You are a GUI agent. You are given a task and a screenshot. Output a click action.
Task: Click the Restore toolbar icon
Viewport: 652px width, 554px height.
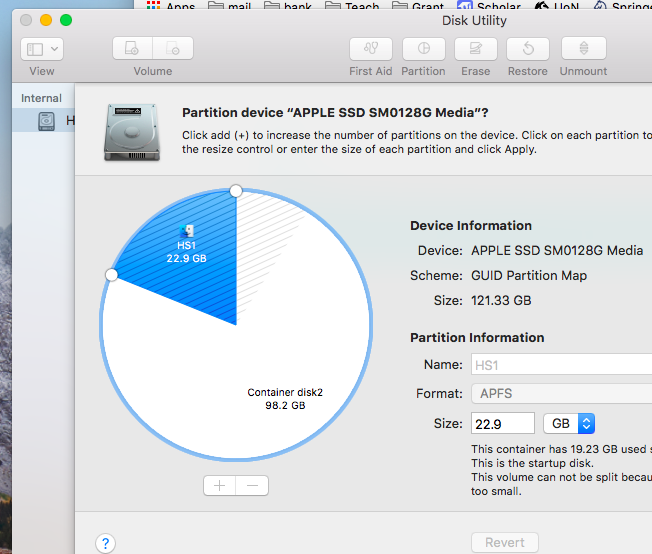[x=528, y=49]
